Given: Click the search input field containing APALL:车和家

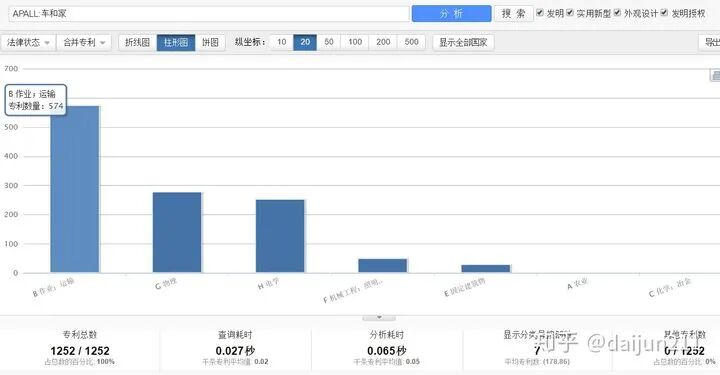Looking at the screenshot, I should 209,14.
